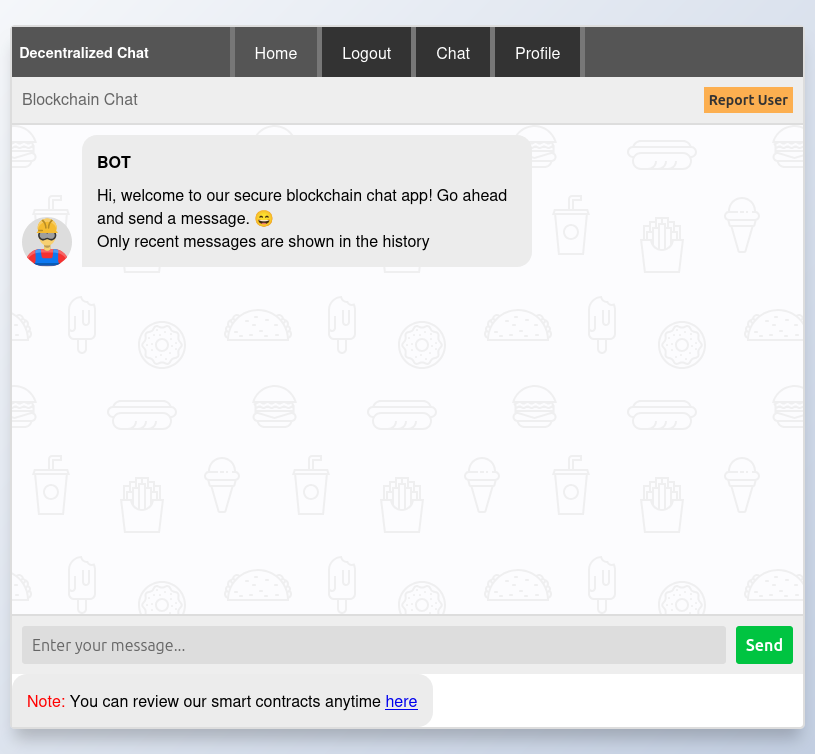This screenshot has height=754, width=815.
Task: Click the 'review our smart contracts anytime' text
Action: (x=225, y=702)
